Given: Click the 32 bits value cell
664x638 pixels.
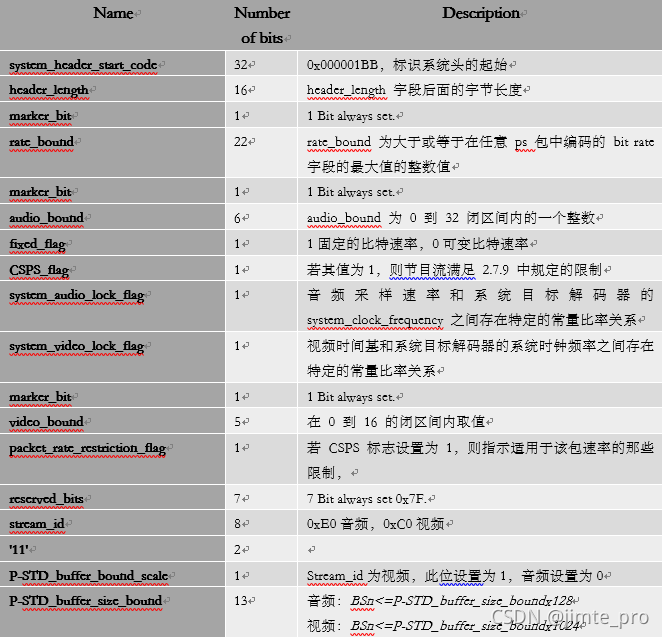Looking at the screenshot, I should 261,64.
